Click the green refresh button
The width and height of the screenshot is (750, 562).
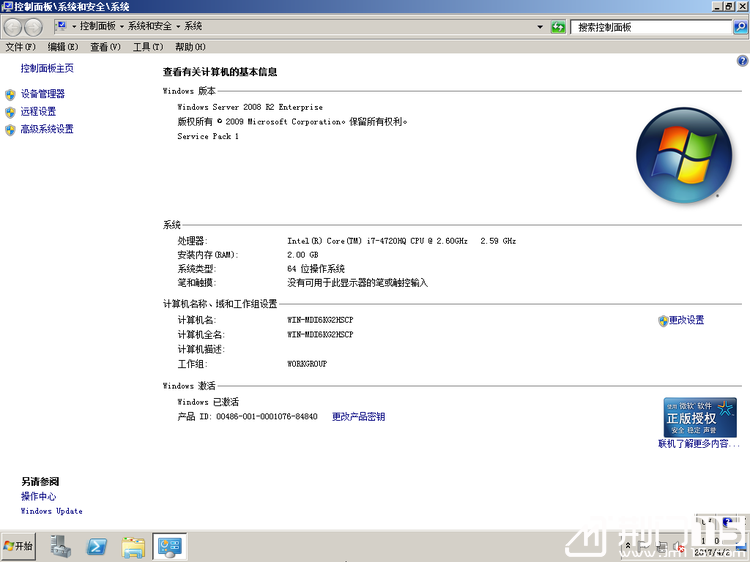tap(558, 27)
